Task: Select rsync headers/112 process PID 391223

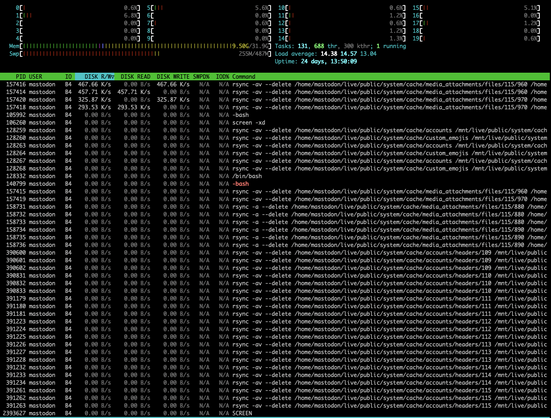Action: point(276,321)
